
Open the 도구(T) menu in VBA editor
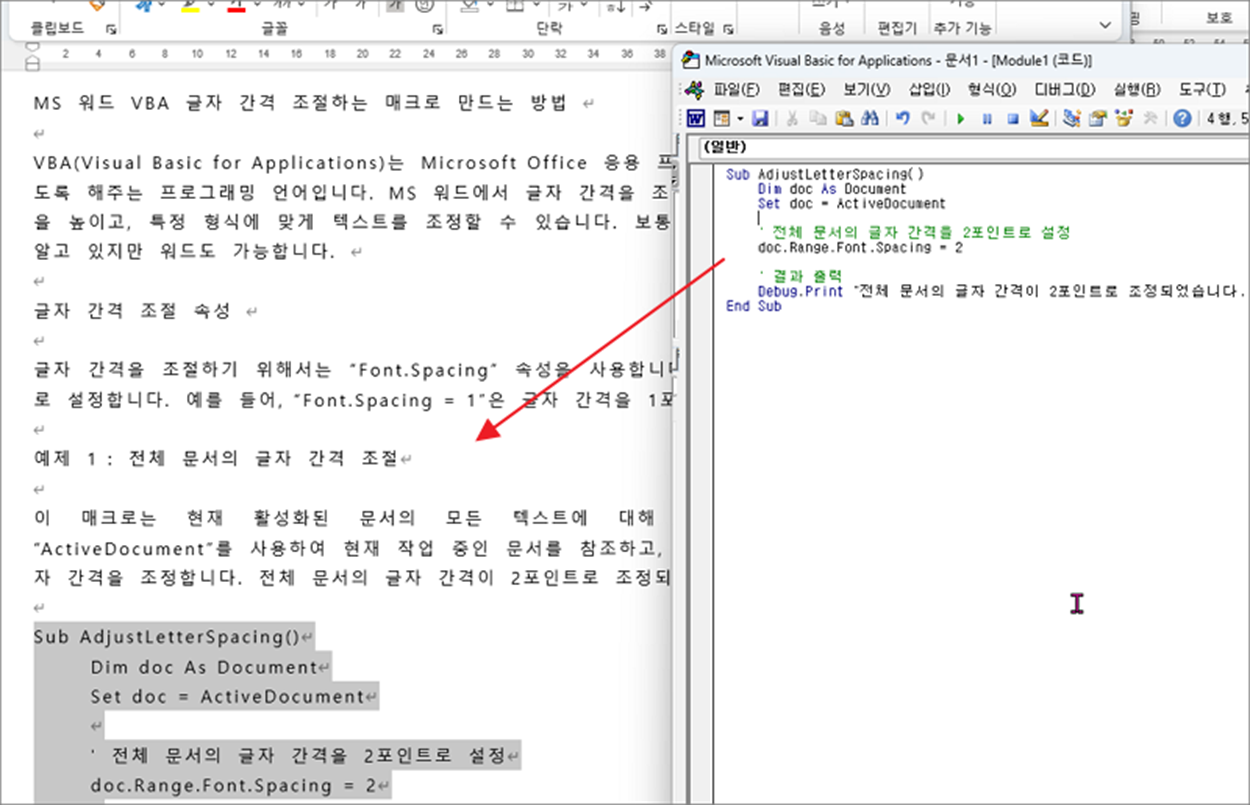point(1202,90)
